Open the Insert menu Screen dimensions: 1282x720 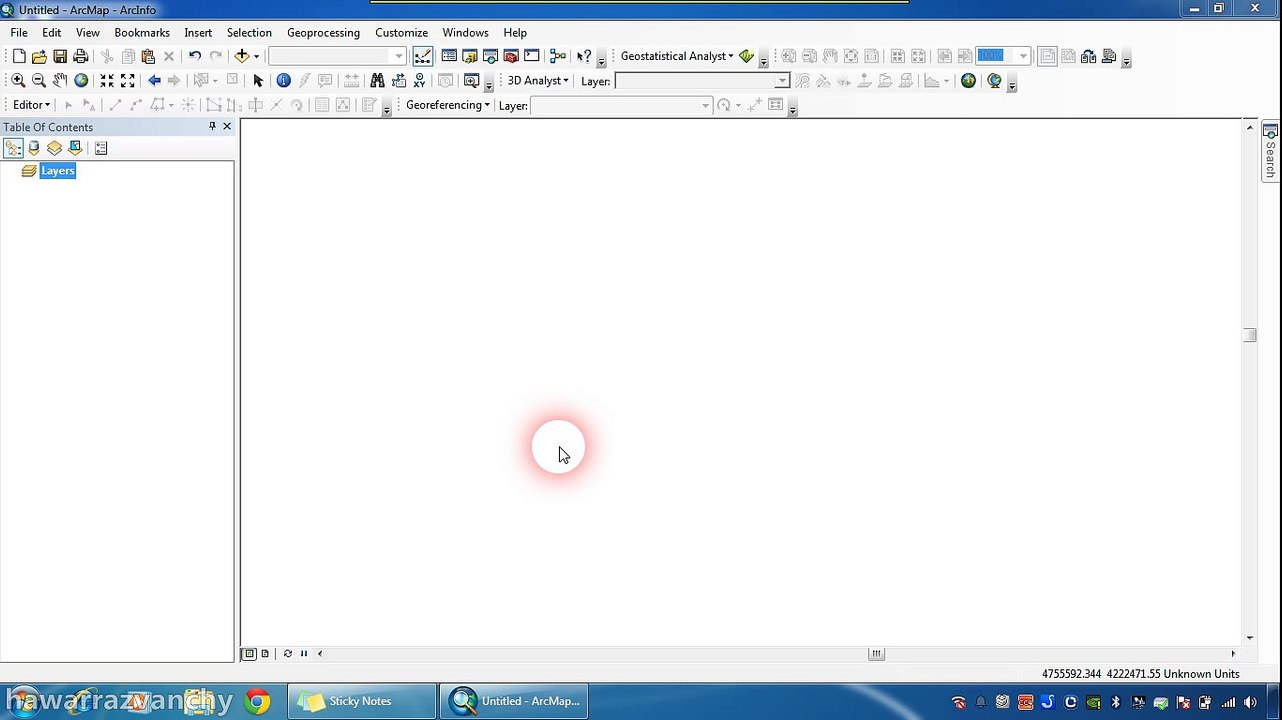[x=198, y=33]
